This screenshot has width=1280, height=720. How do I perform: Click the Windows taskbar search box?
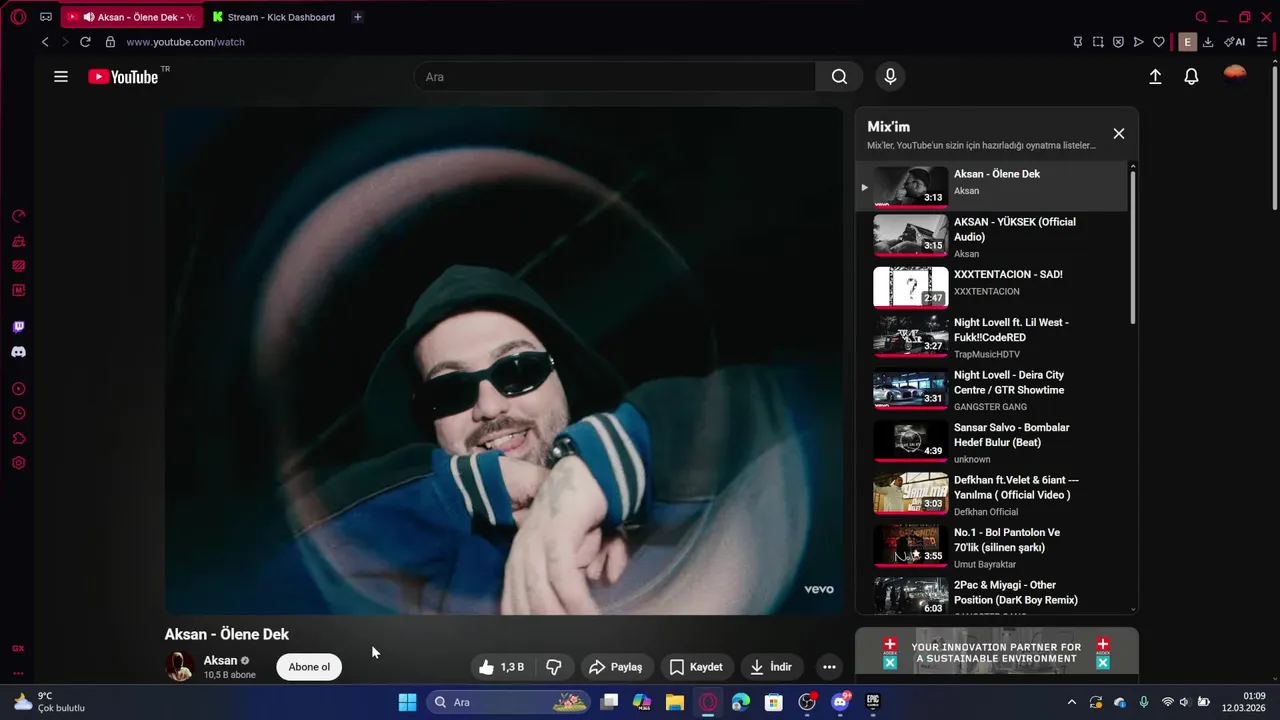[510, 702]
